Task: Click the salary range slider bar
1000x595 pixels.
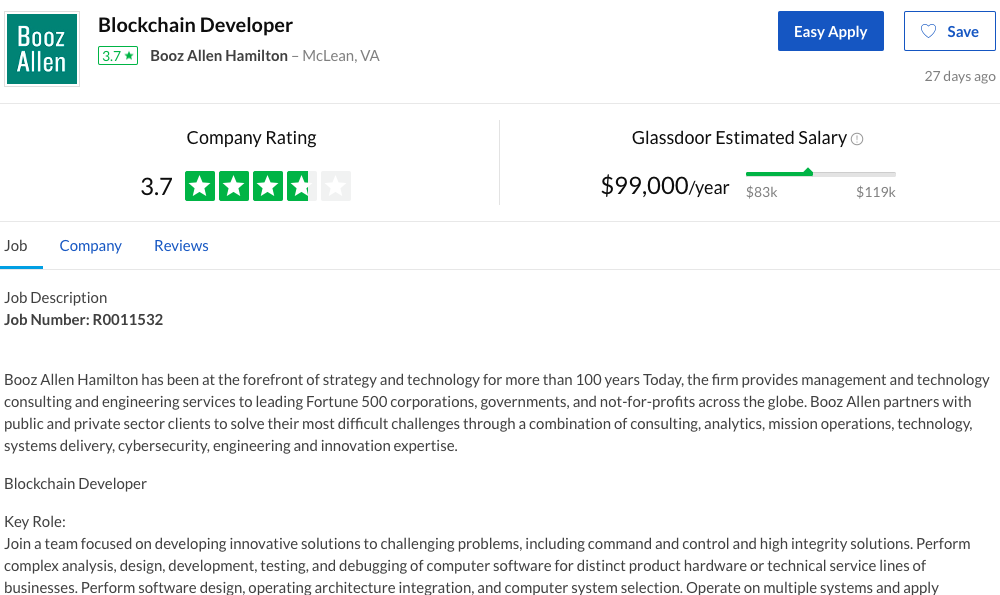Action: pyautogui.click(x=820, y=174)
